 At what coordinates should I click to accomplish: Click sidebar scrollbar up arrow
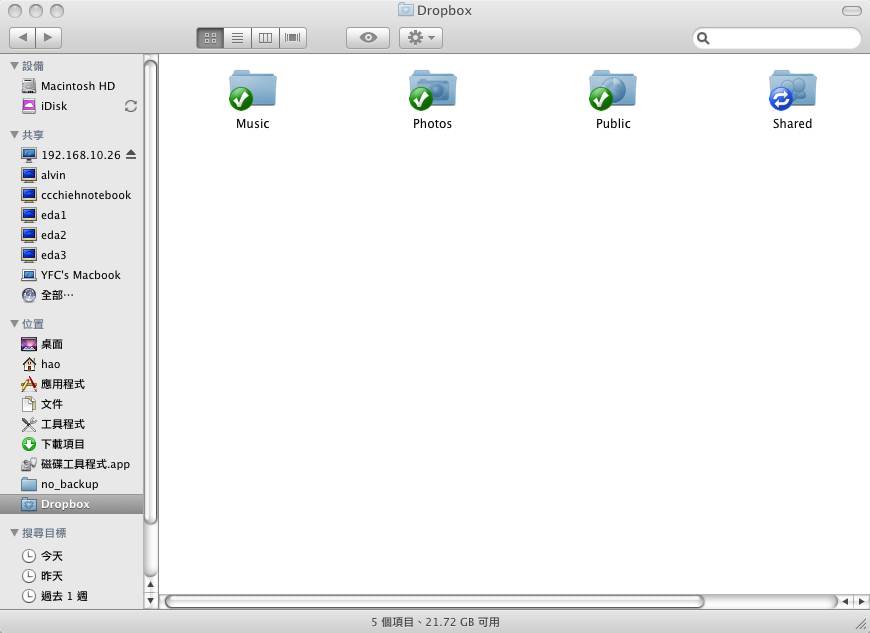coord(150,585)
